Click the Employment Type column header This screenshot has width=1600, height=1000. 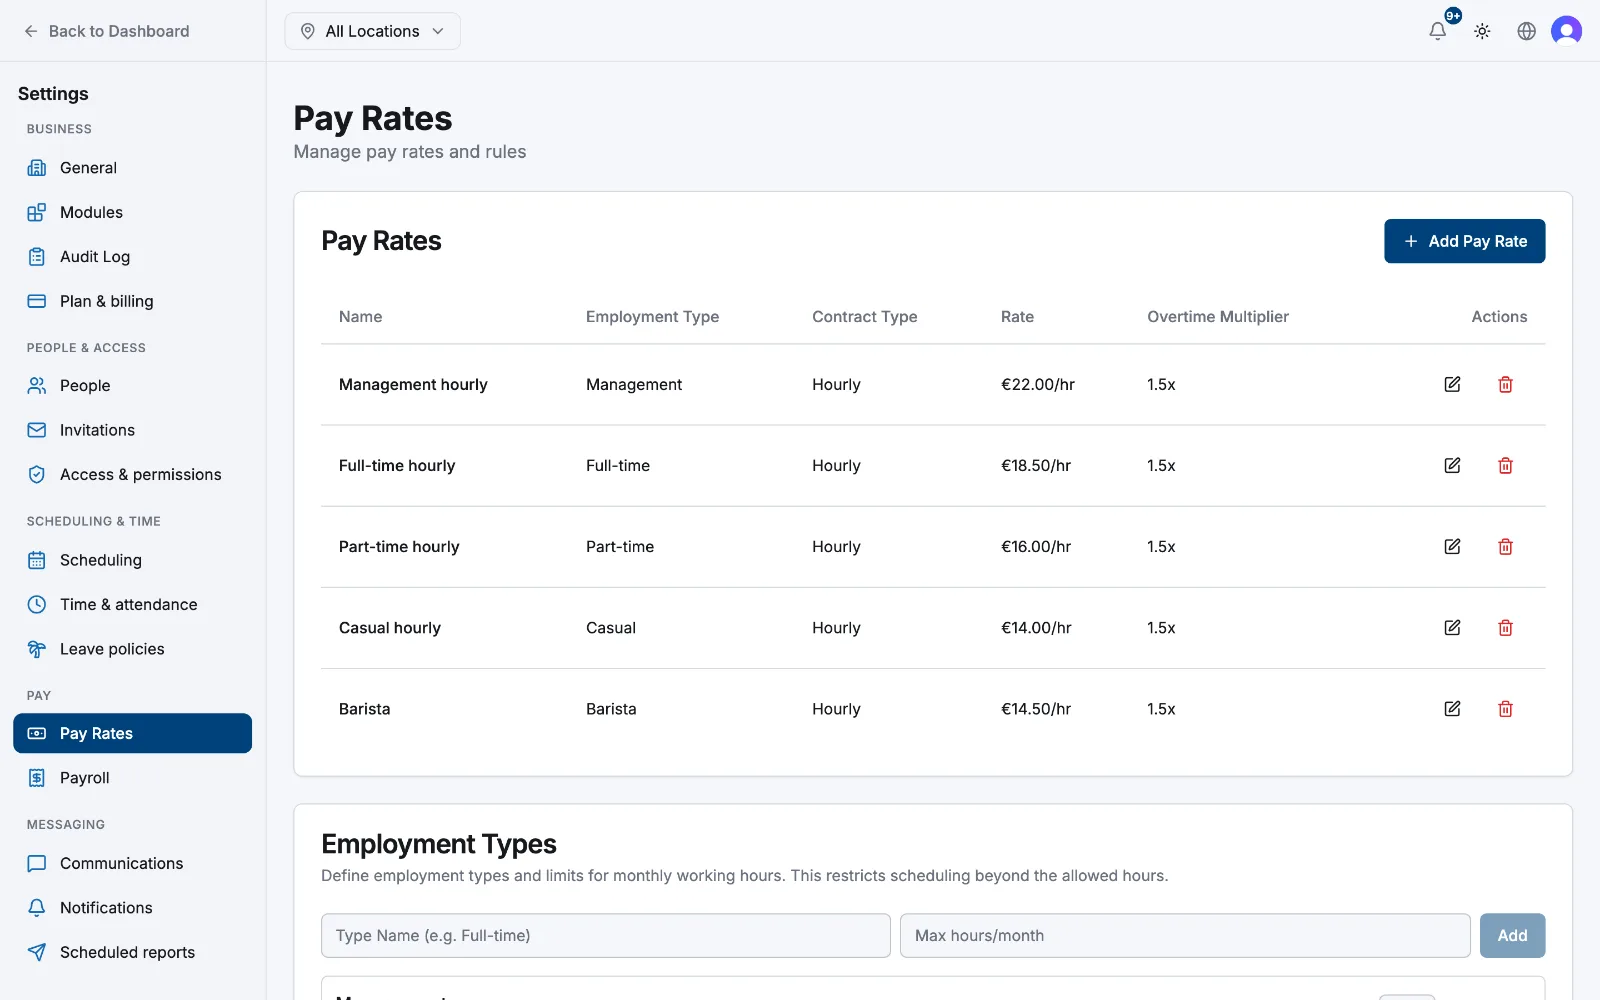pyautogui.click(x=652, y=316)
